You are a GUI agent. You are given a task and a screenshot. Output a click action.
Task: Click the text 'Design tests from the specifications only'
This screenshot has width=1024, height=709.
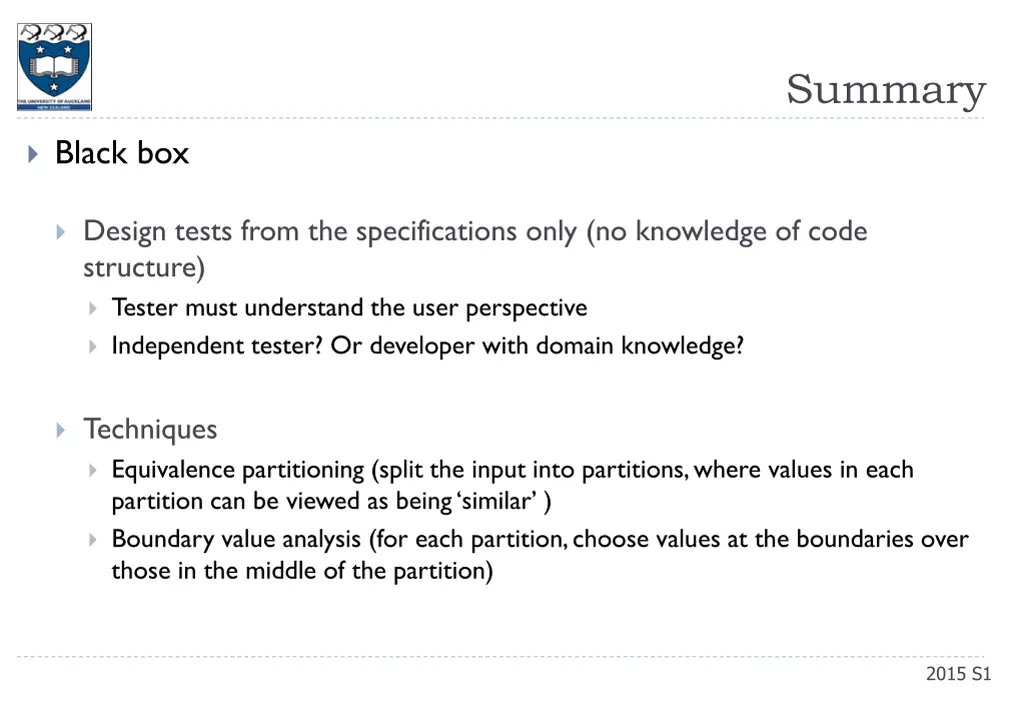[330, 232]
